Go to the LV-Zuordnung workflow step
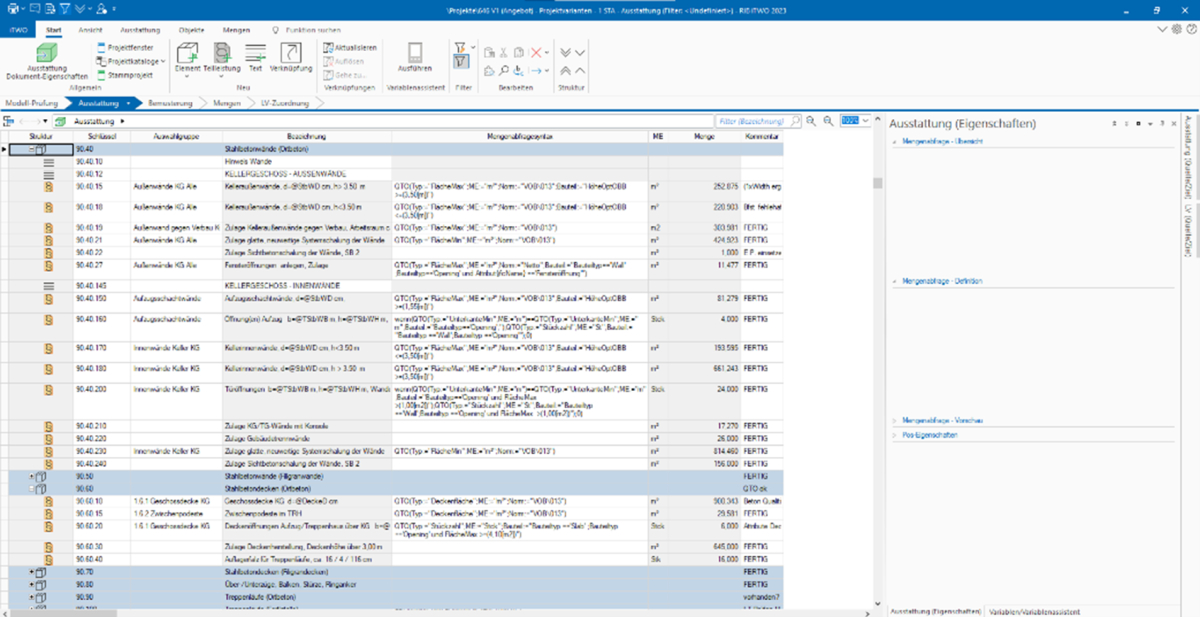1200x617 pixels. click(284, 103)
